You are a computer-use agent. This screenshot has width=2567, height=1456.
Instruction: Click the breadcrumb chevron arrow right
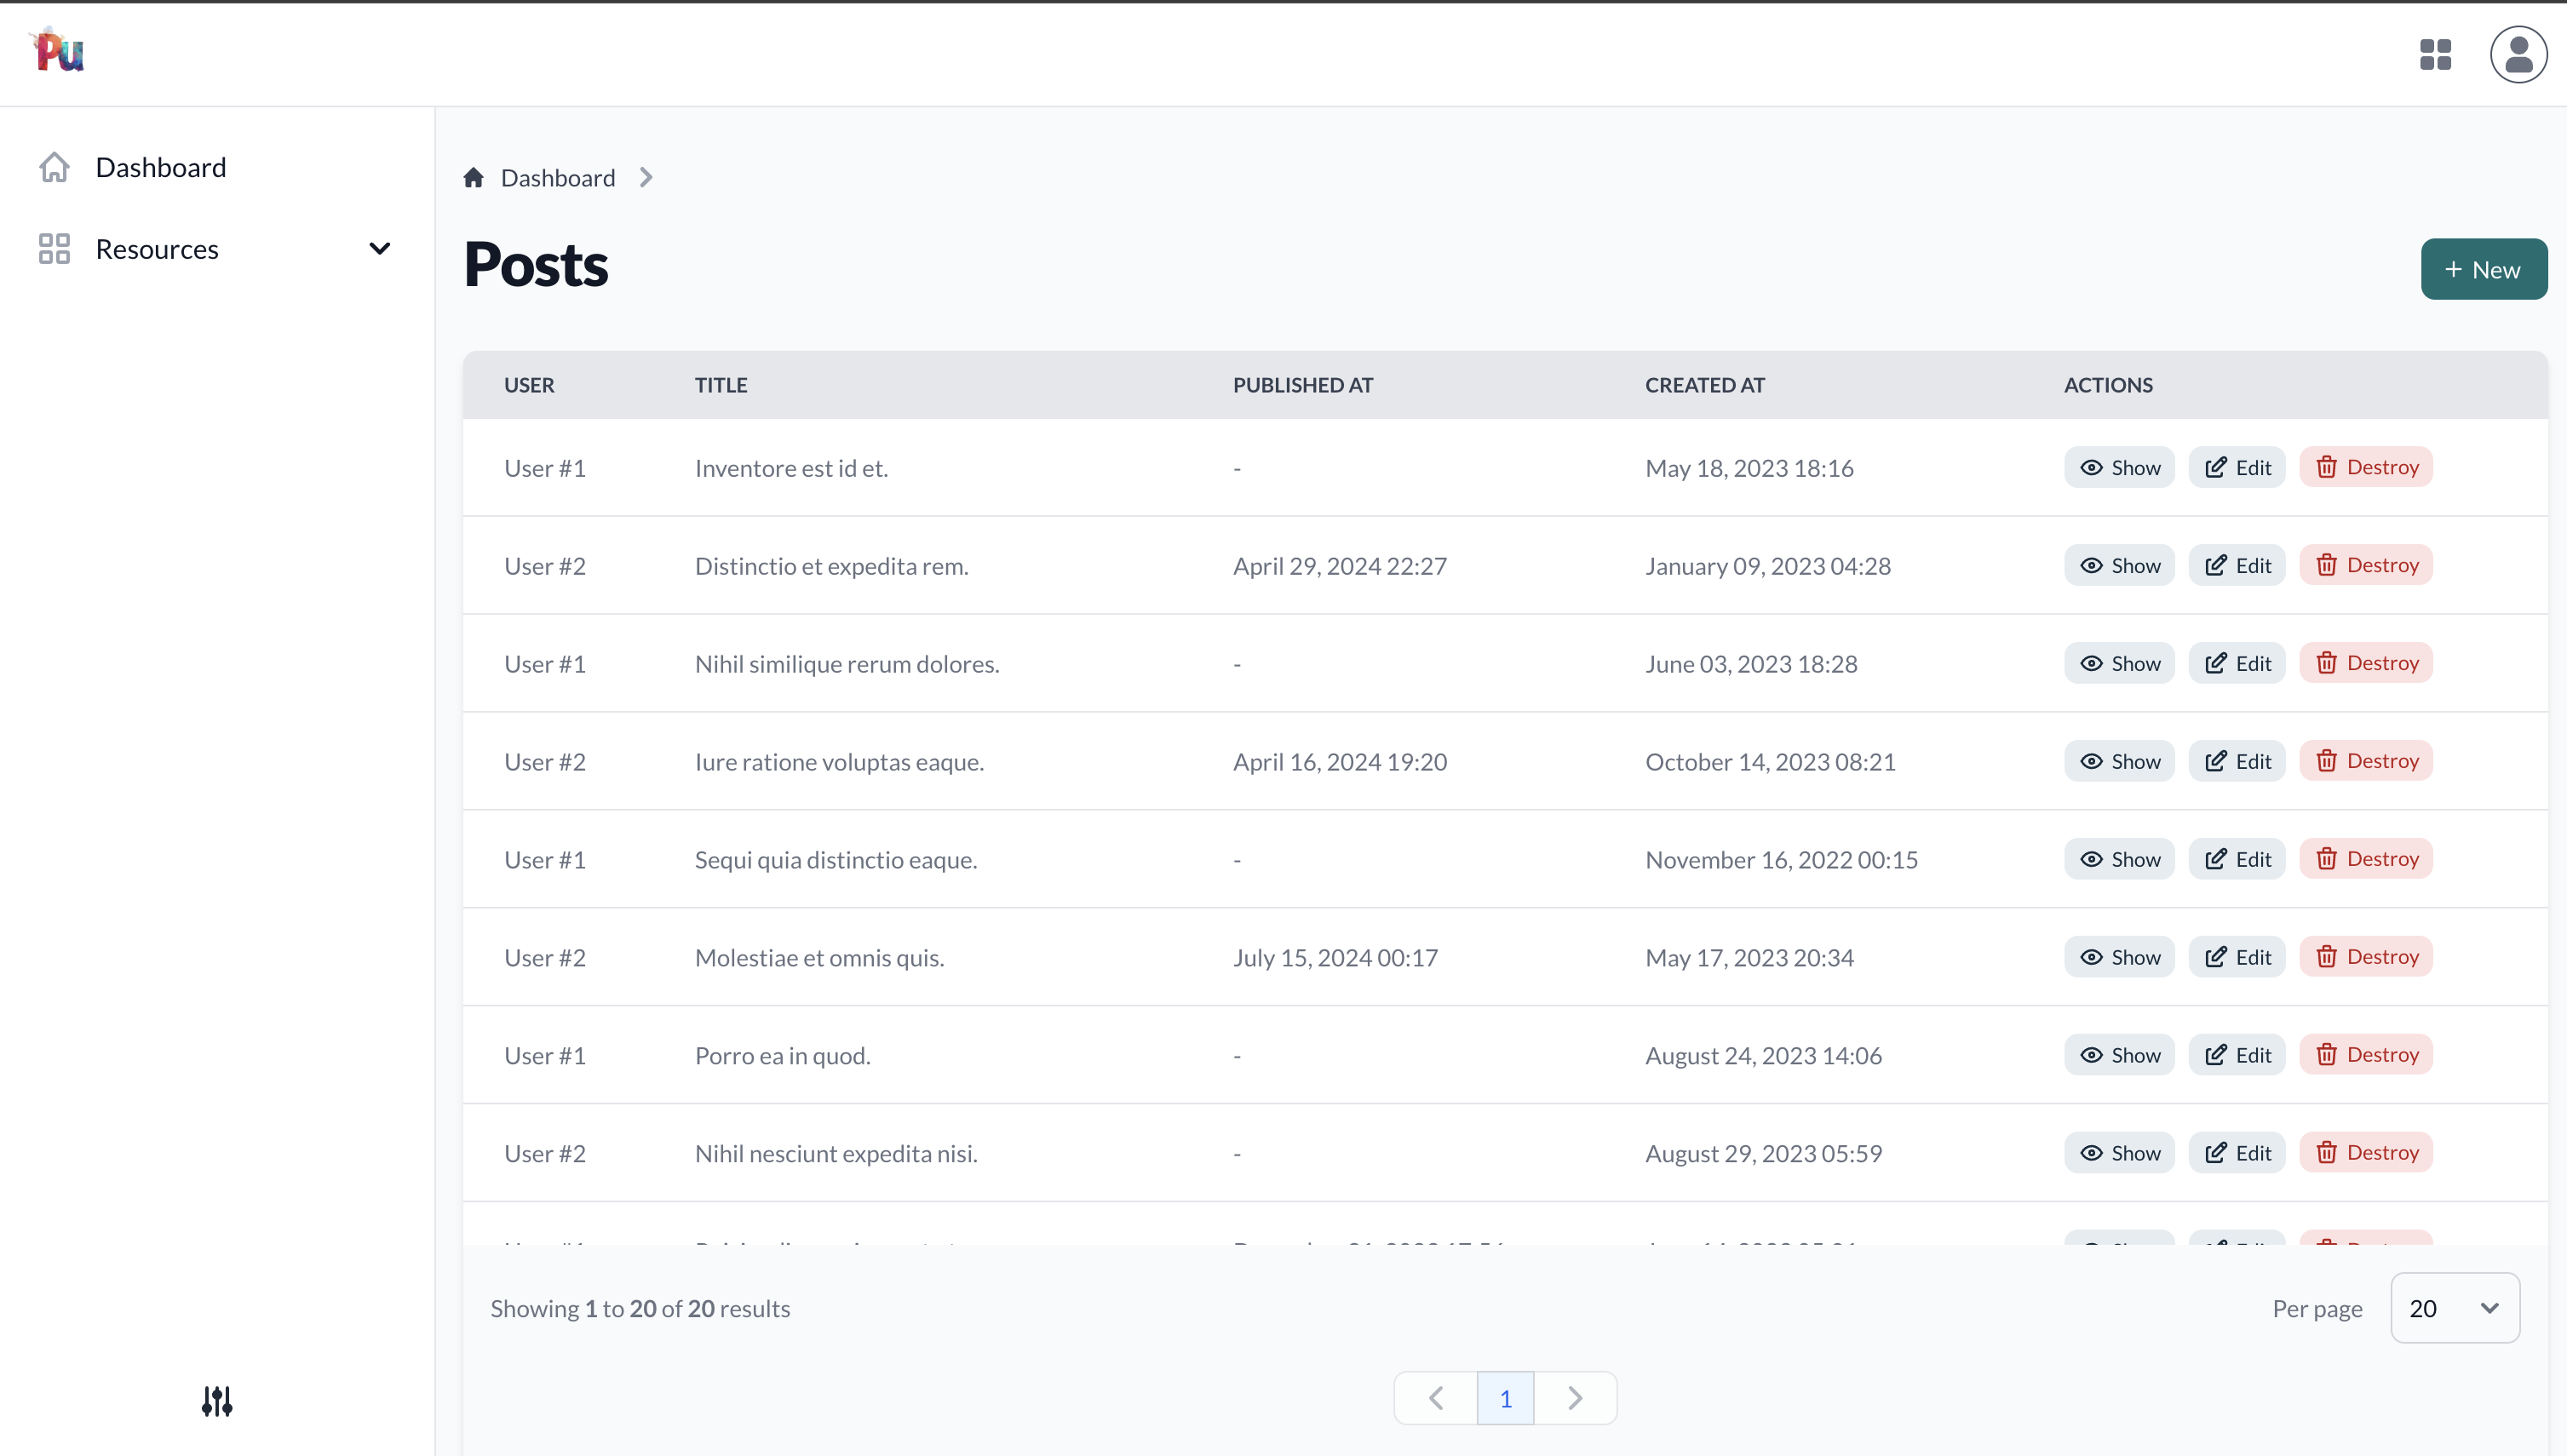click(647, 176)
